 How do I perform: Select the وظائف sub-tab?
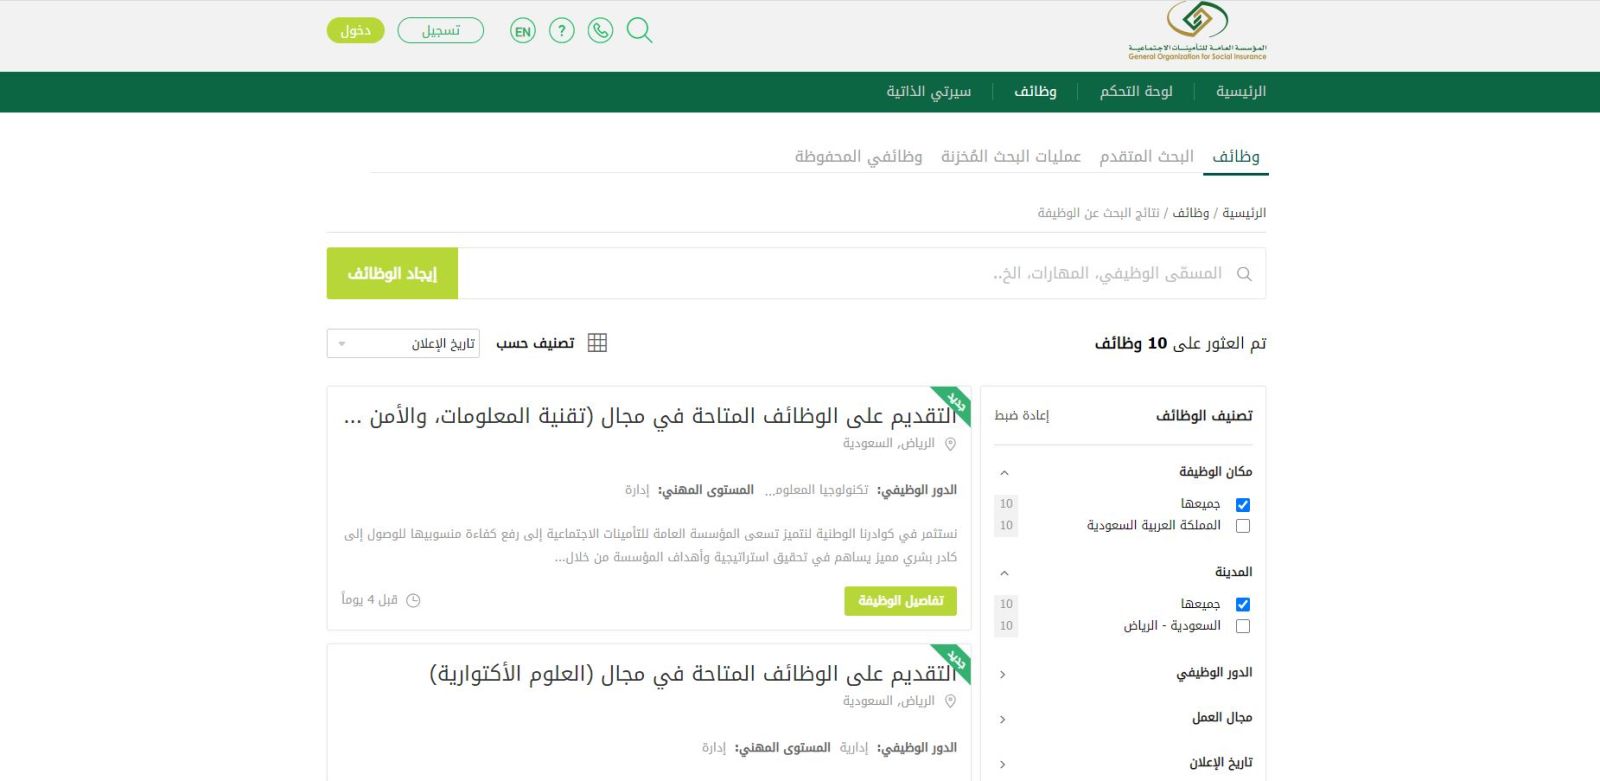click(1236, 157)
